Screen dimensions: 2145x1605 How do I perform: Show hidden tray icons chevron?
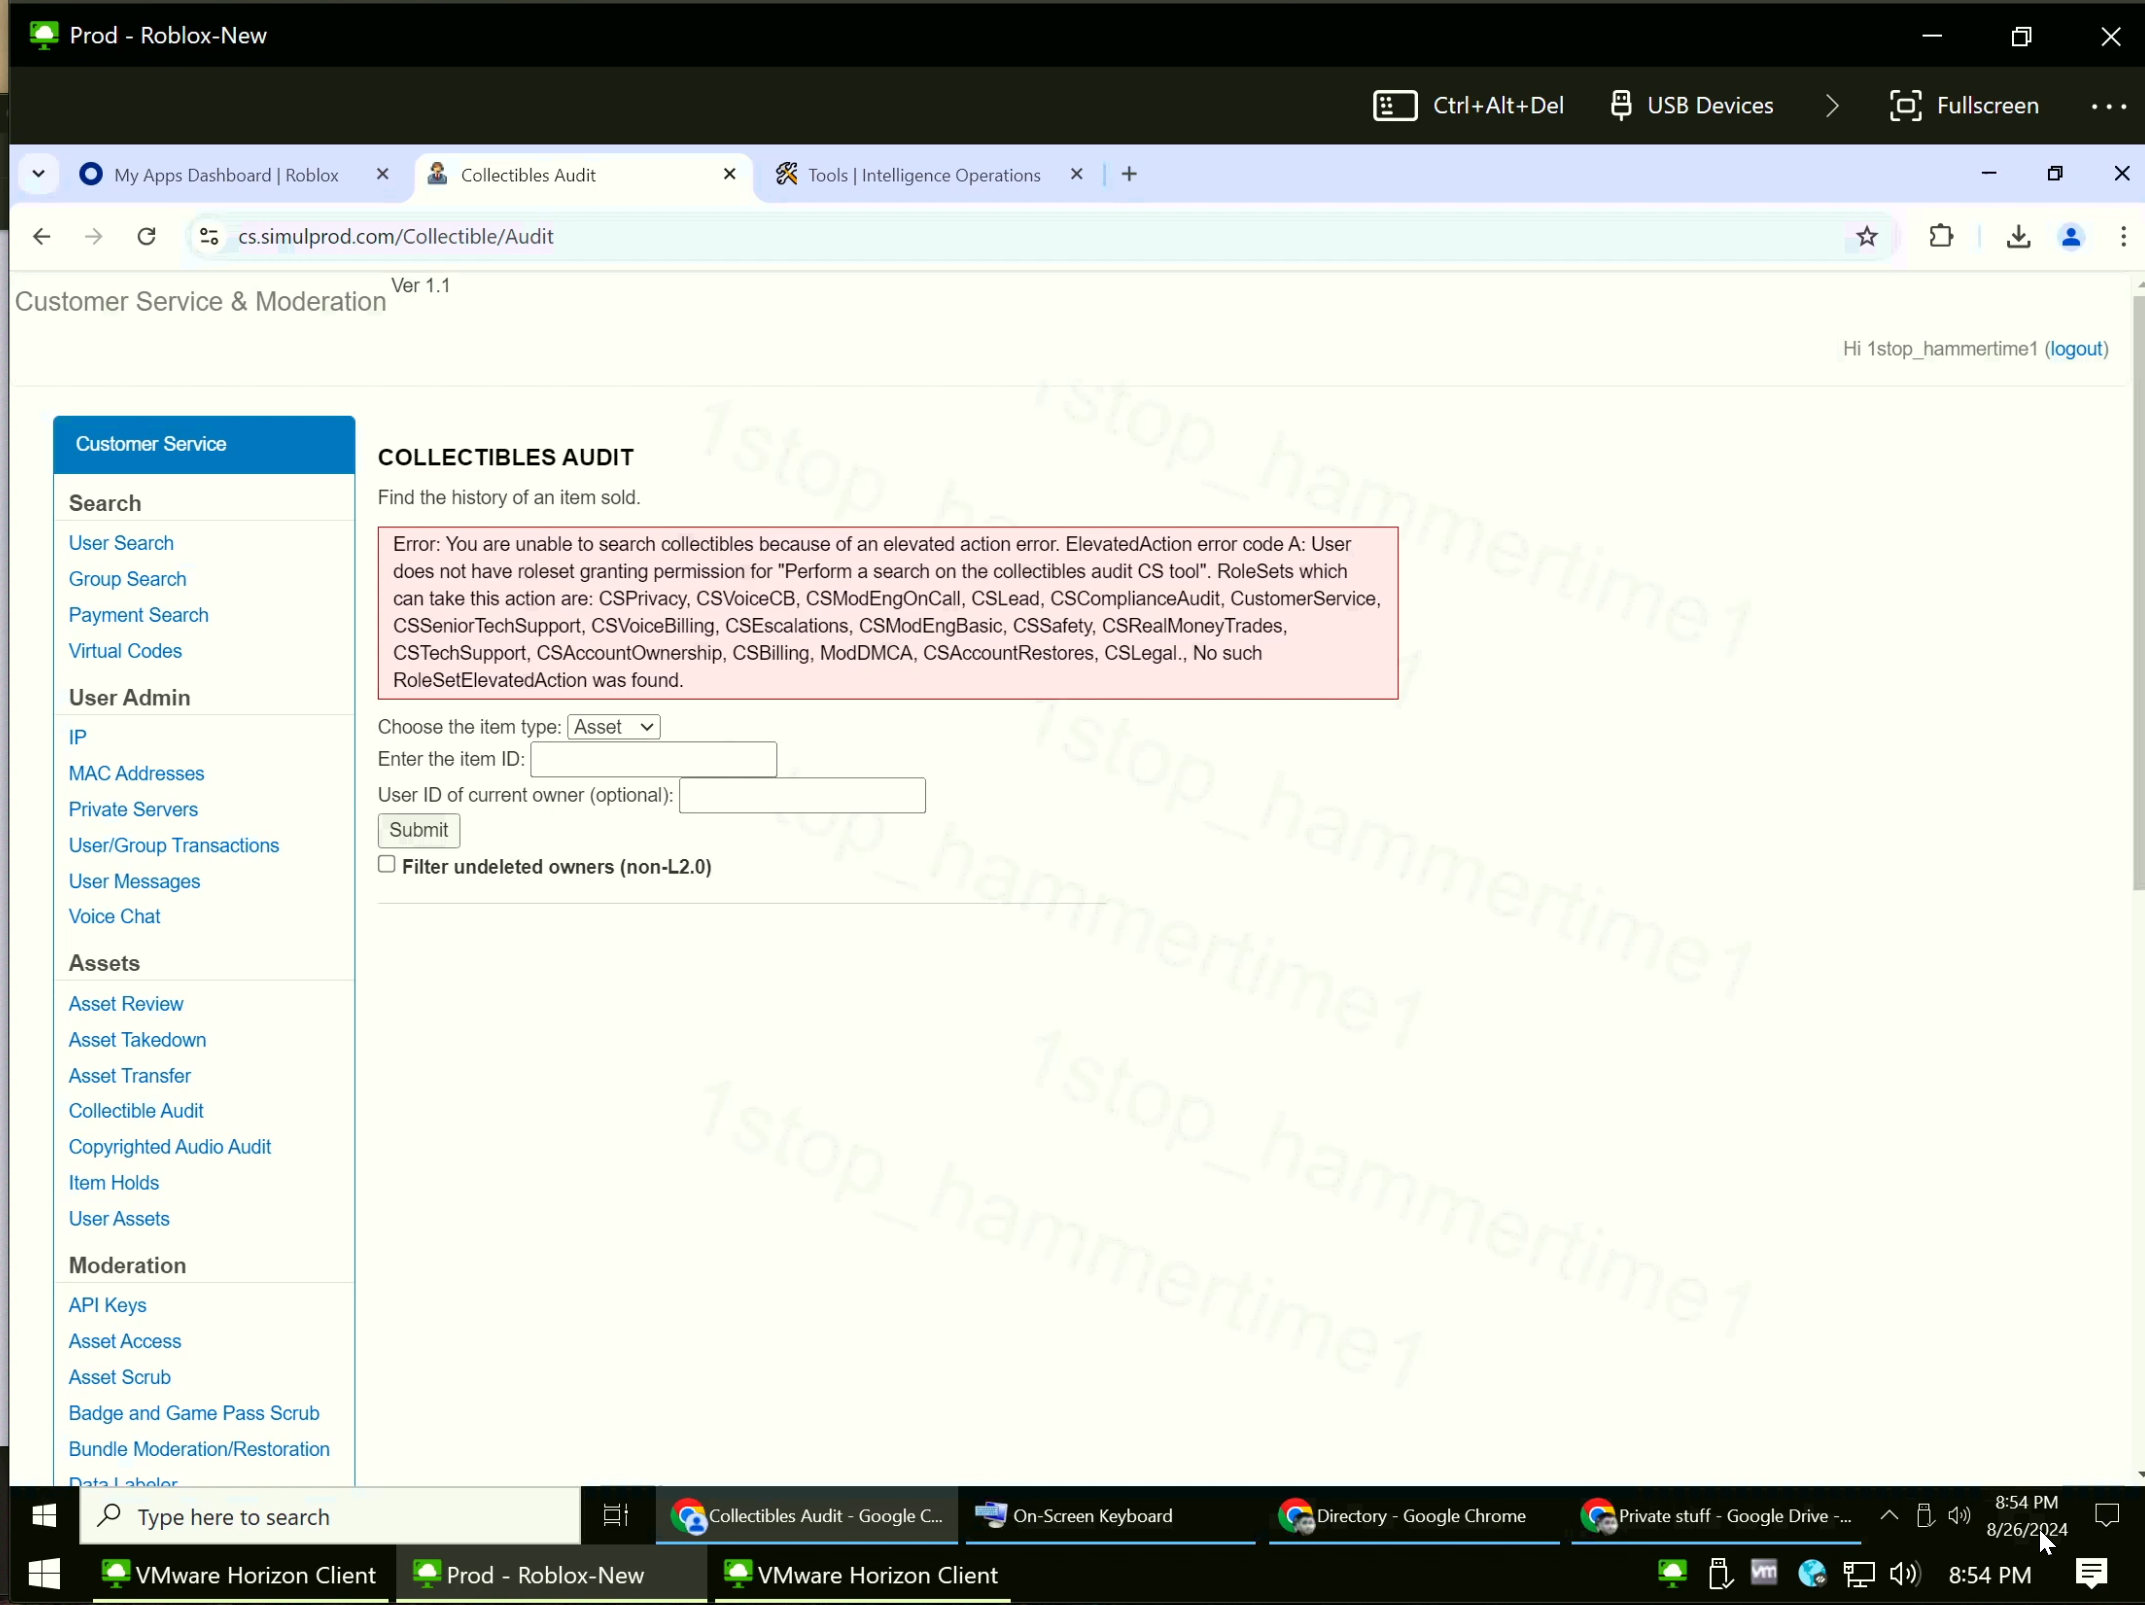pos(1889,1516)
